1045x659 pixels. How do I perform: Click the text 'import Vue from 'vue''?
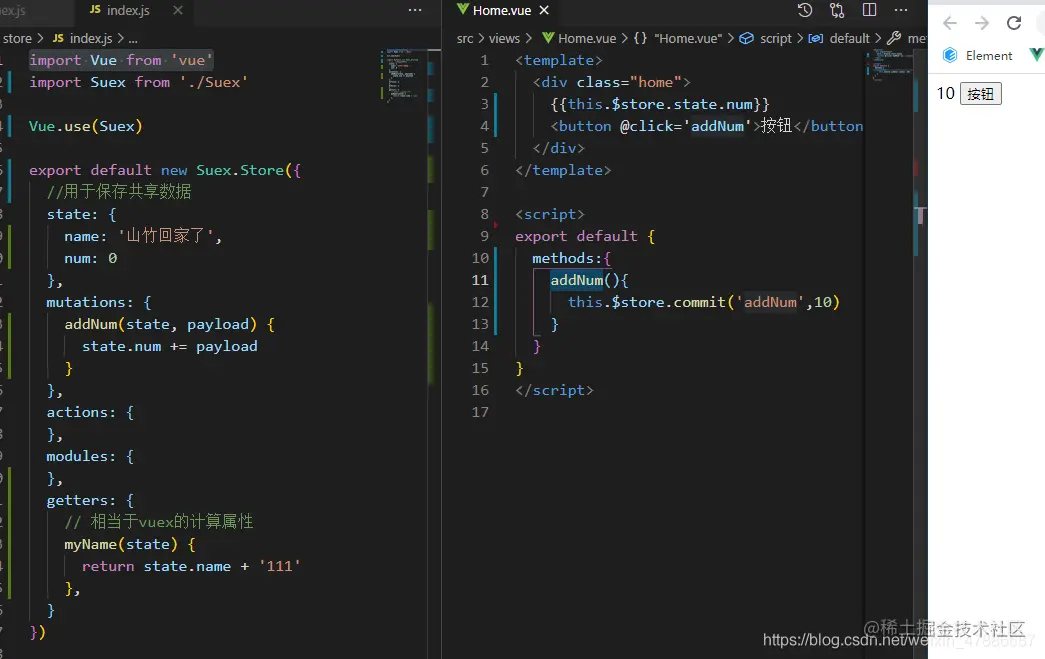tap(121, 60)
